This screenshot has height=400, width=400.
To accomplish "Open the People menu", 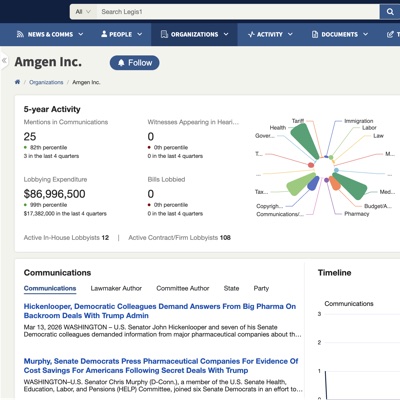I will pos(121,34).
